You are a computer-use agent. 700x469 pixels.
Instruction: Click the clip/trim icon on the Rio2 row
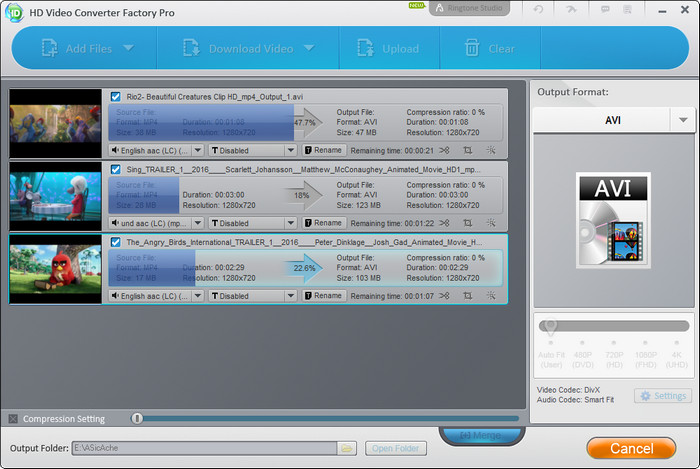445,150
